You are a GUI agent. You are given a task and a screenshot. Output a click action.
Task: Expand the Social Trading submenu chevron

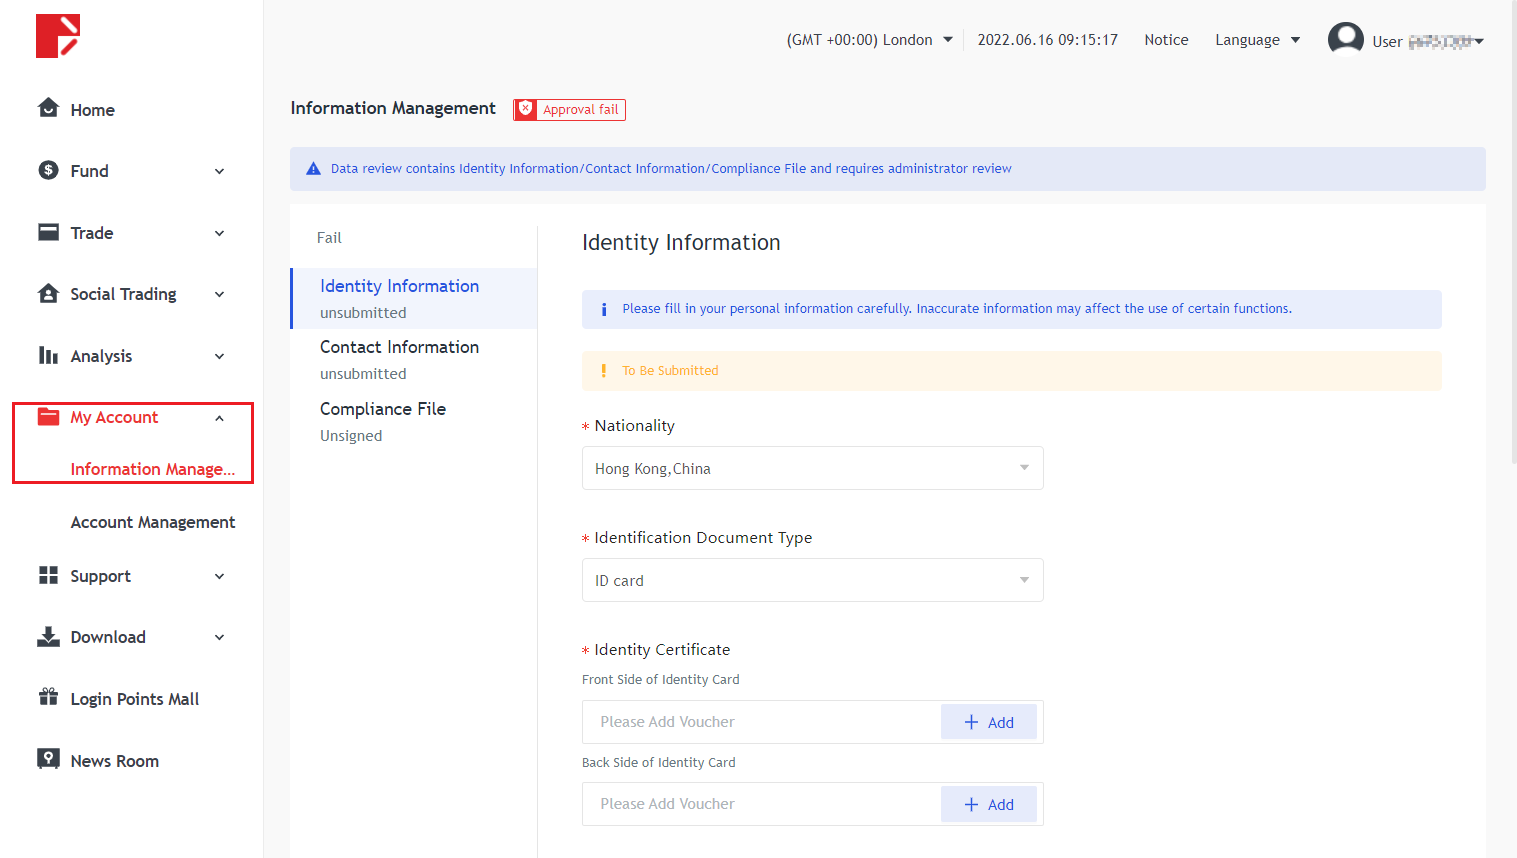(x=219, y=294)
